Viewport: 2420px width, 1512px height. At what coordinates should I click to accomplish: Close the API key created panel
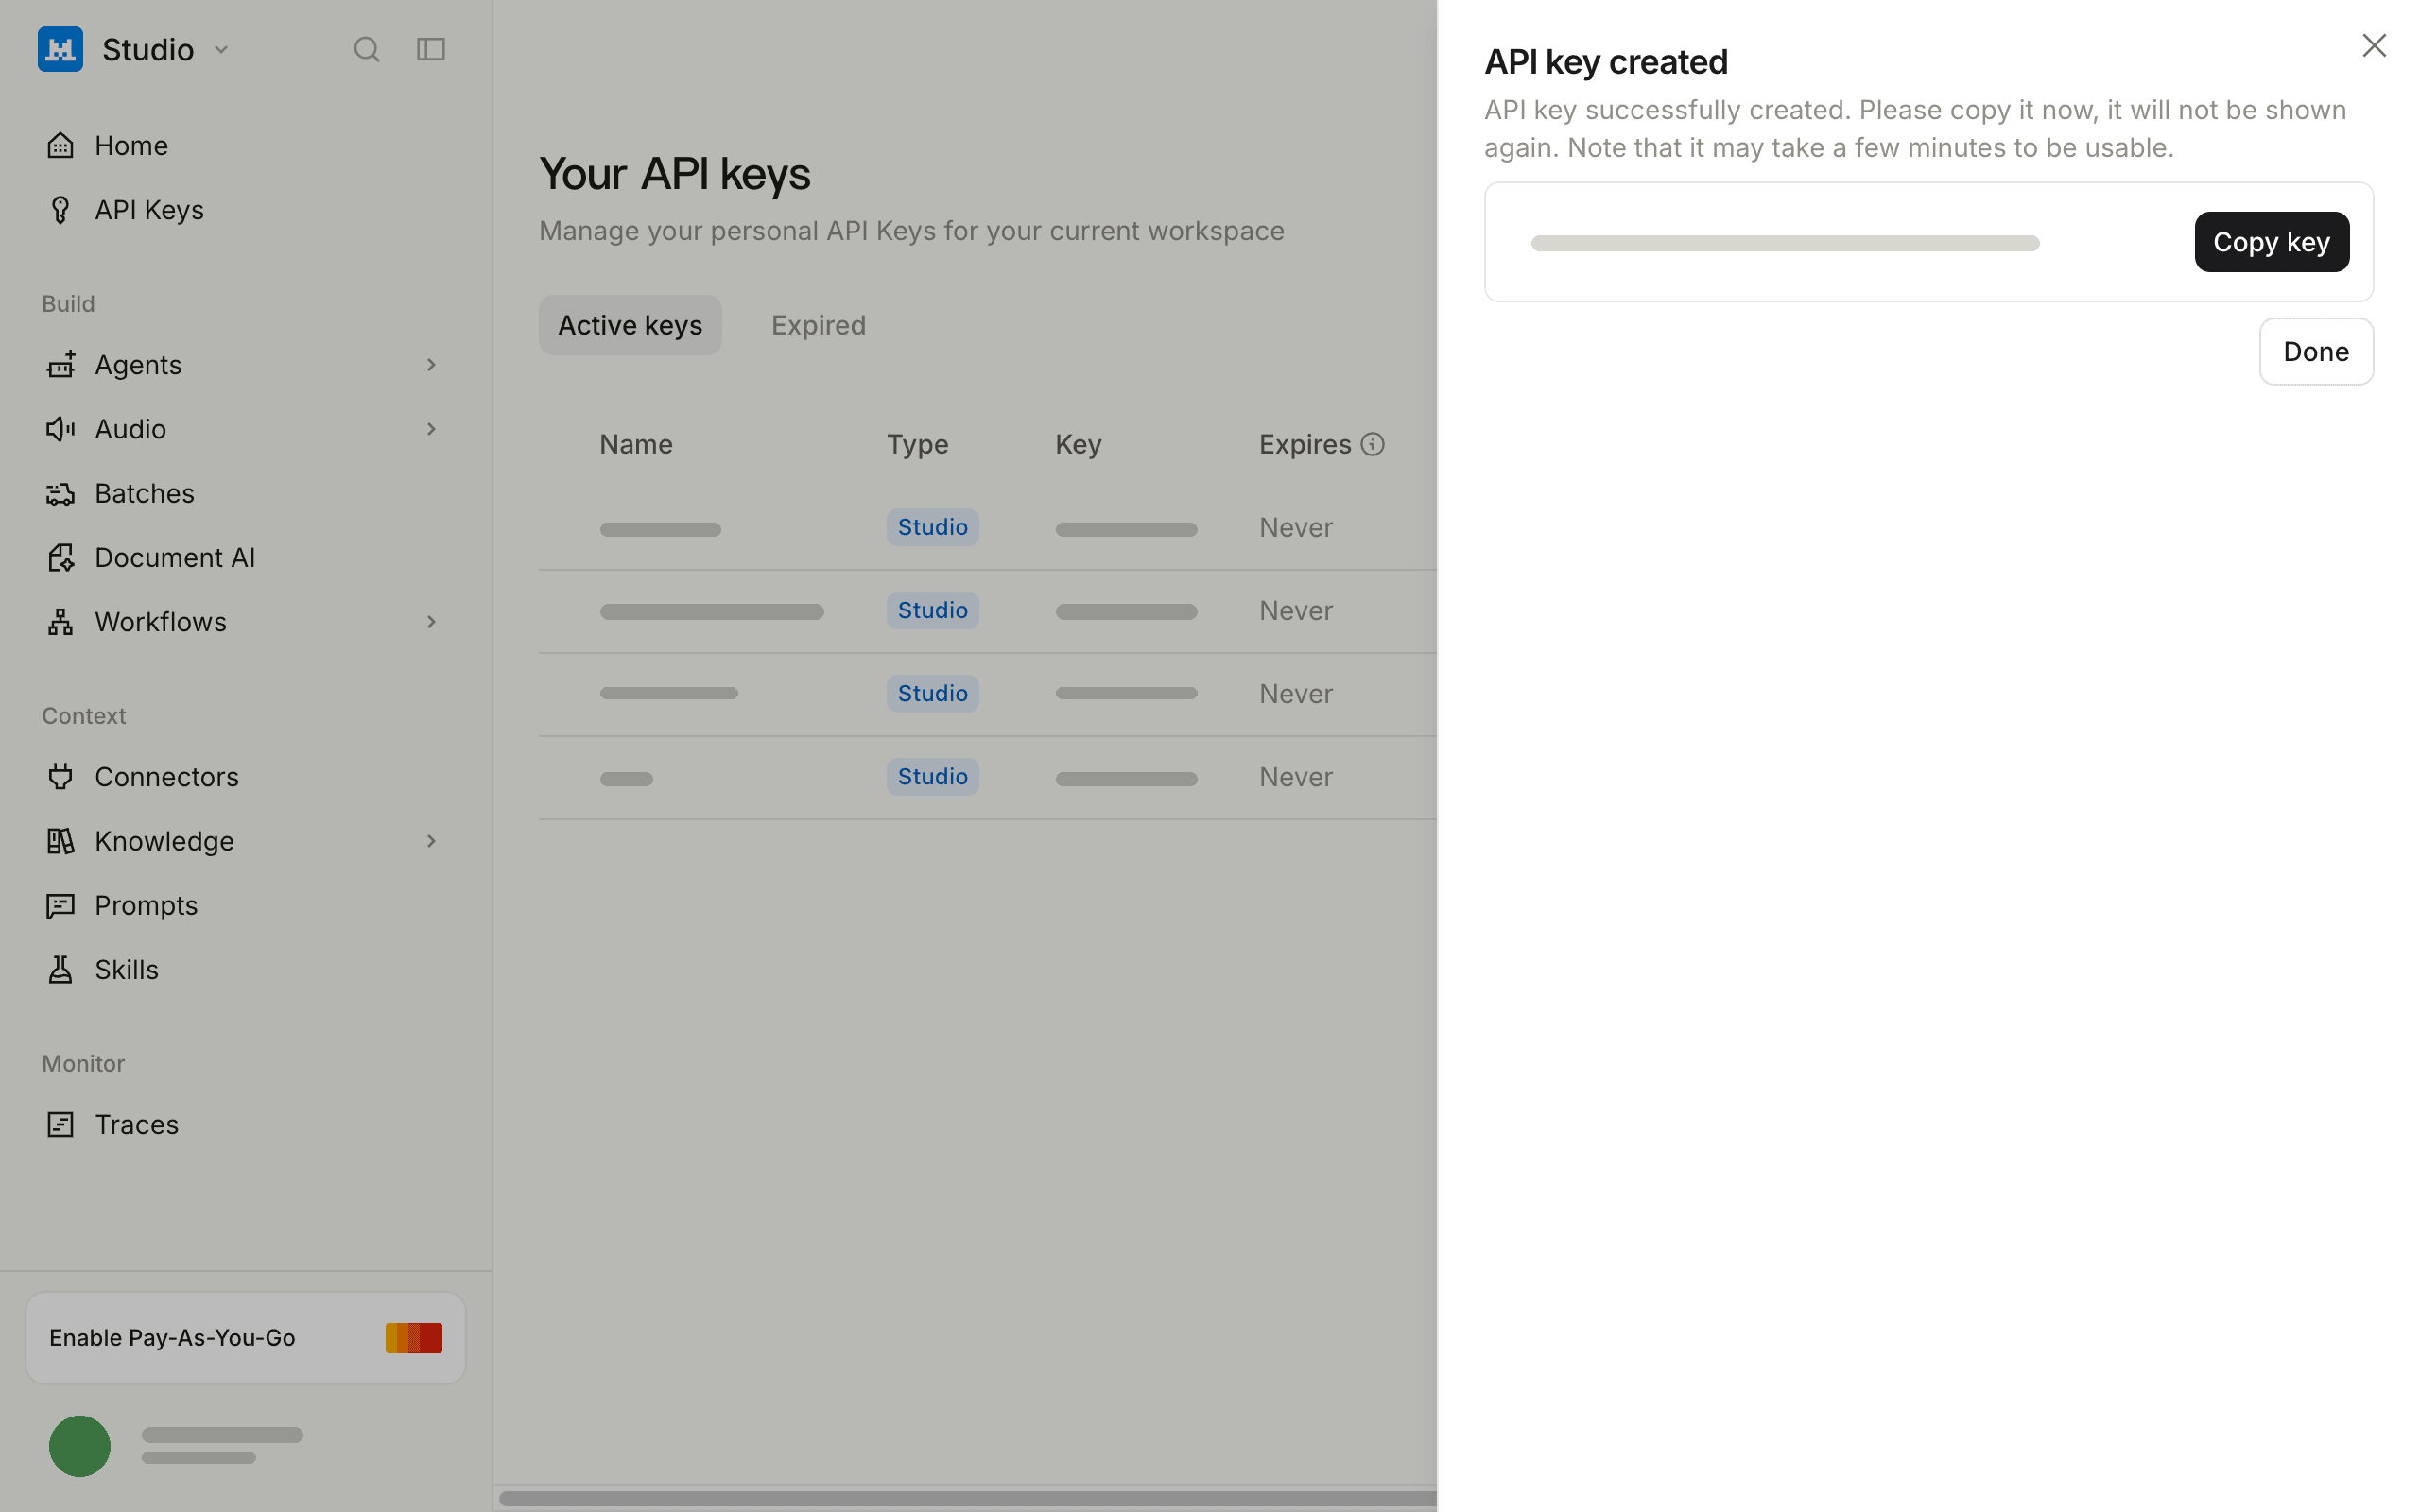click(2374, 46)
